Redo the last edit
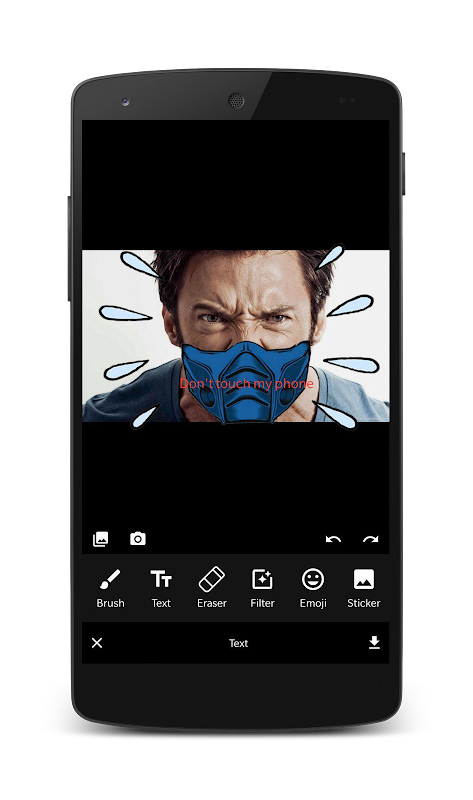 370,539
